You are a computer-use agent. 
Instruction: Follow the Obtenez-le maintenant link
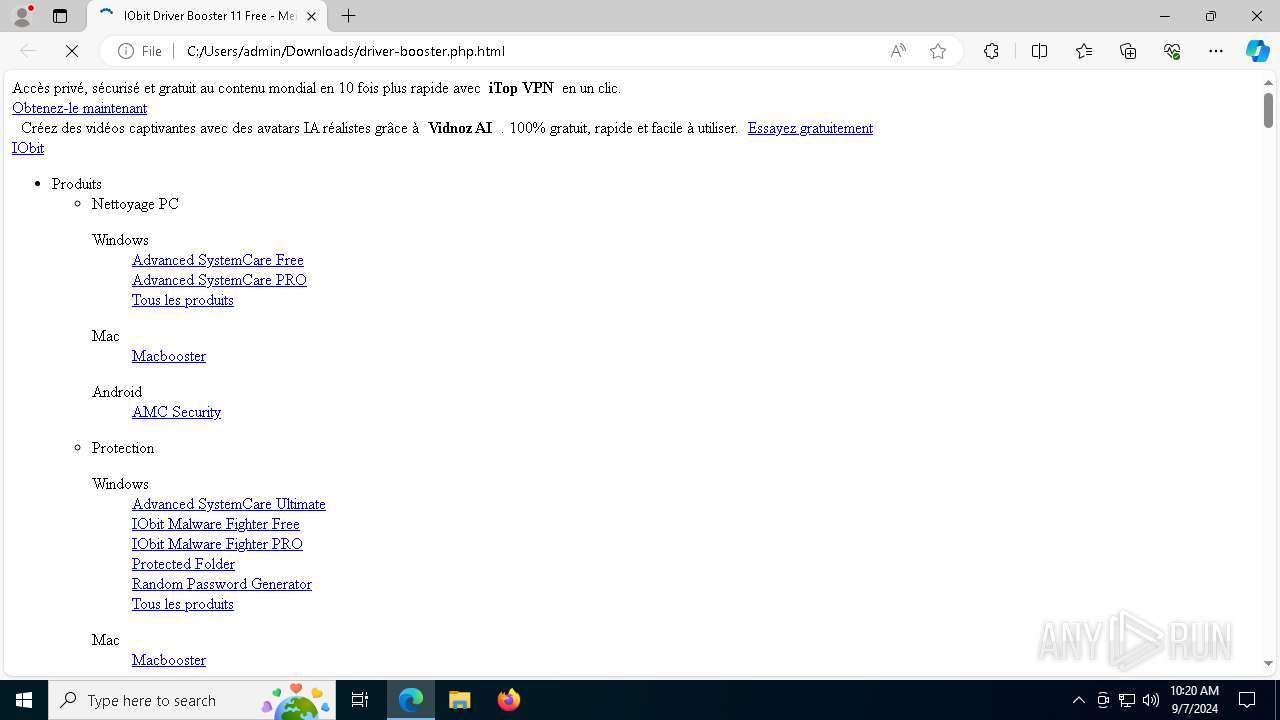click(79, 108)
